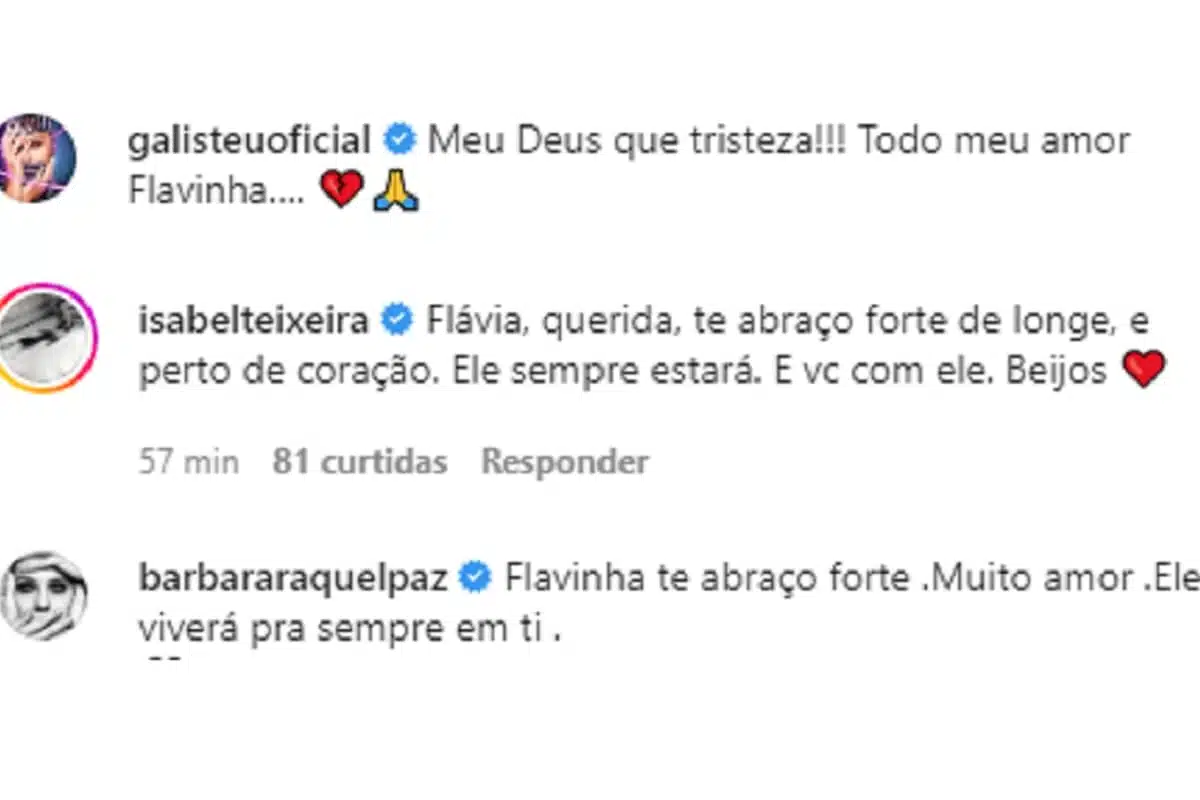Image resolution: width=1200 pixels, height=800 pixels.
Task: Click verified badge next to isabelteixeira
Action: coord(398,320)
